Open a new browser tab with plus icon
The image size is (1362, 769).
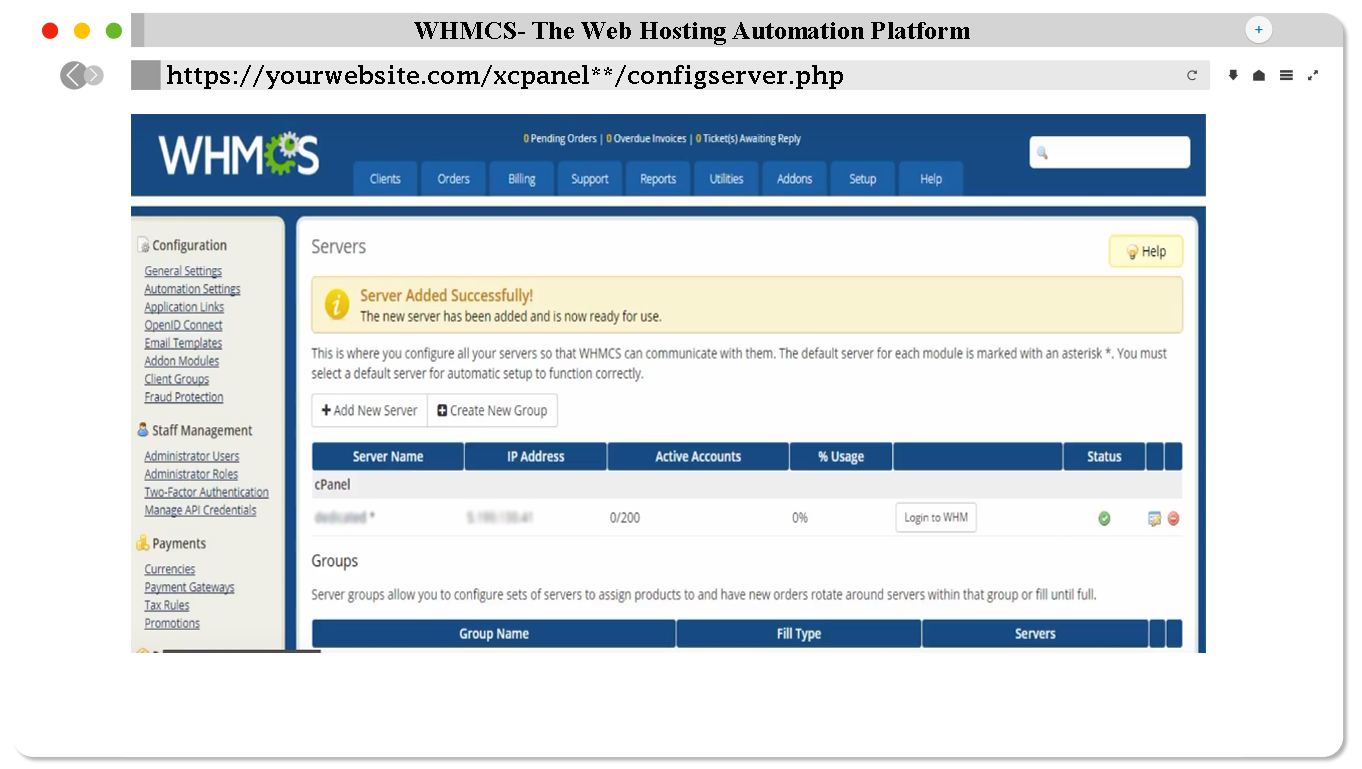pyautogui.click(x=1258, y=30)
